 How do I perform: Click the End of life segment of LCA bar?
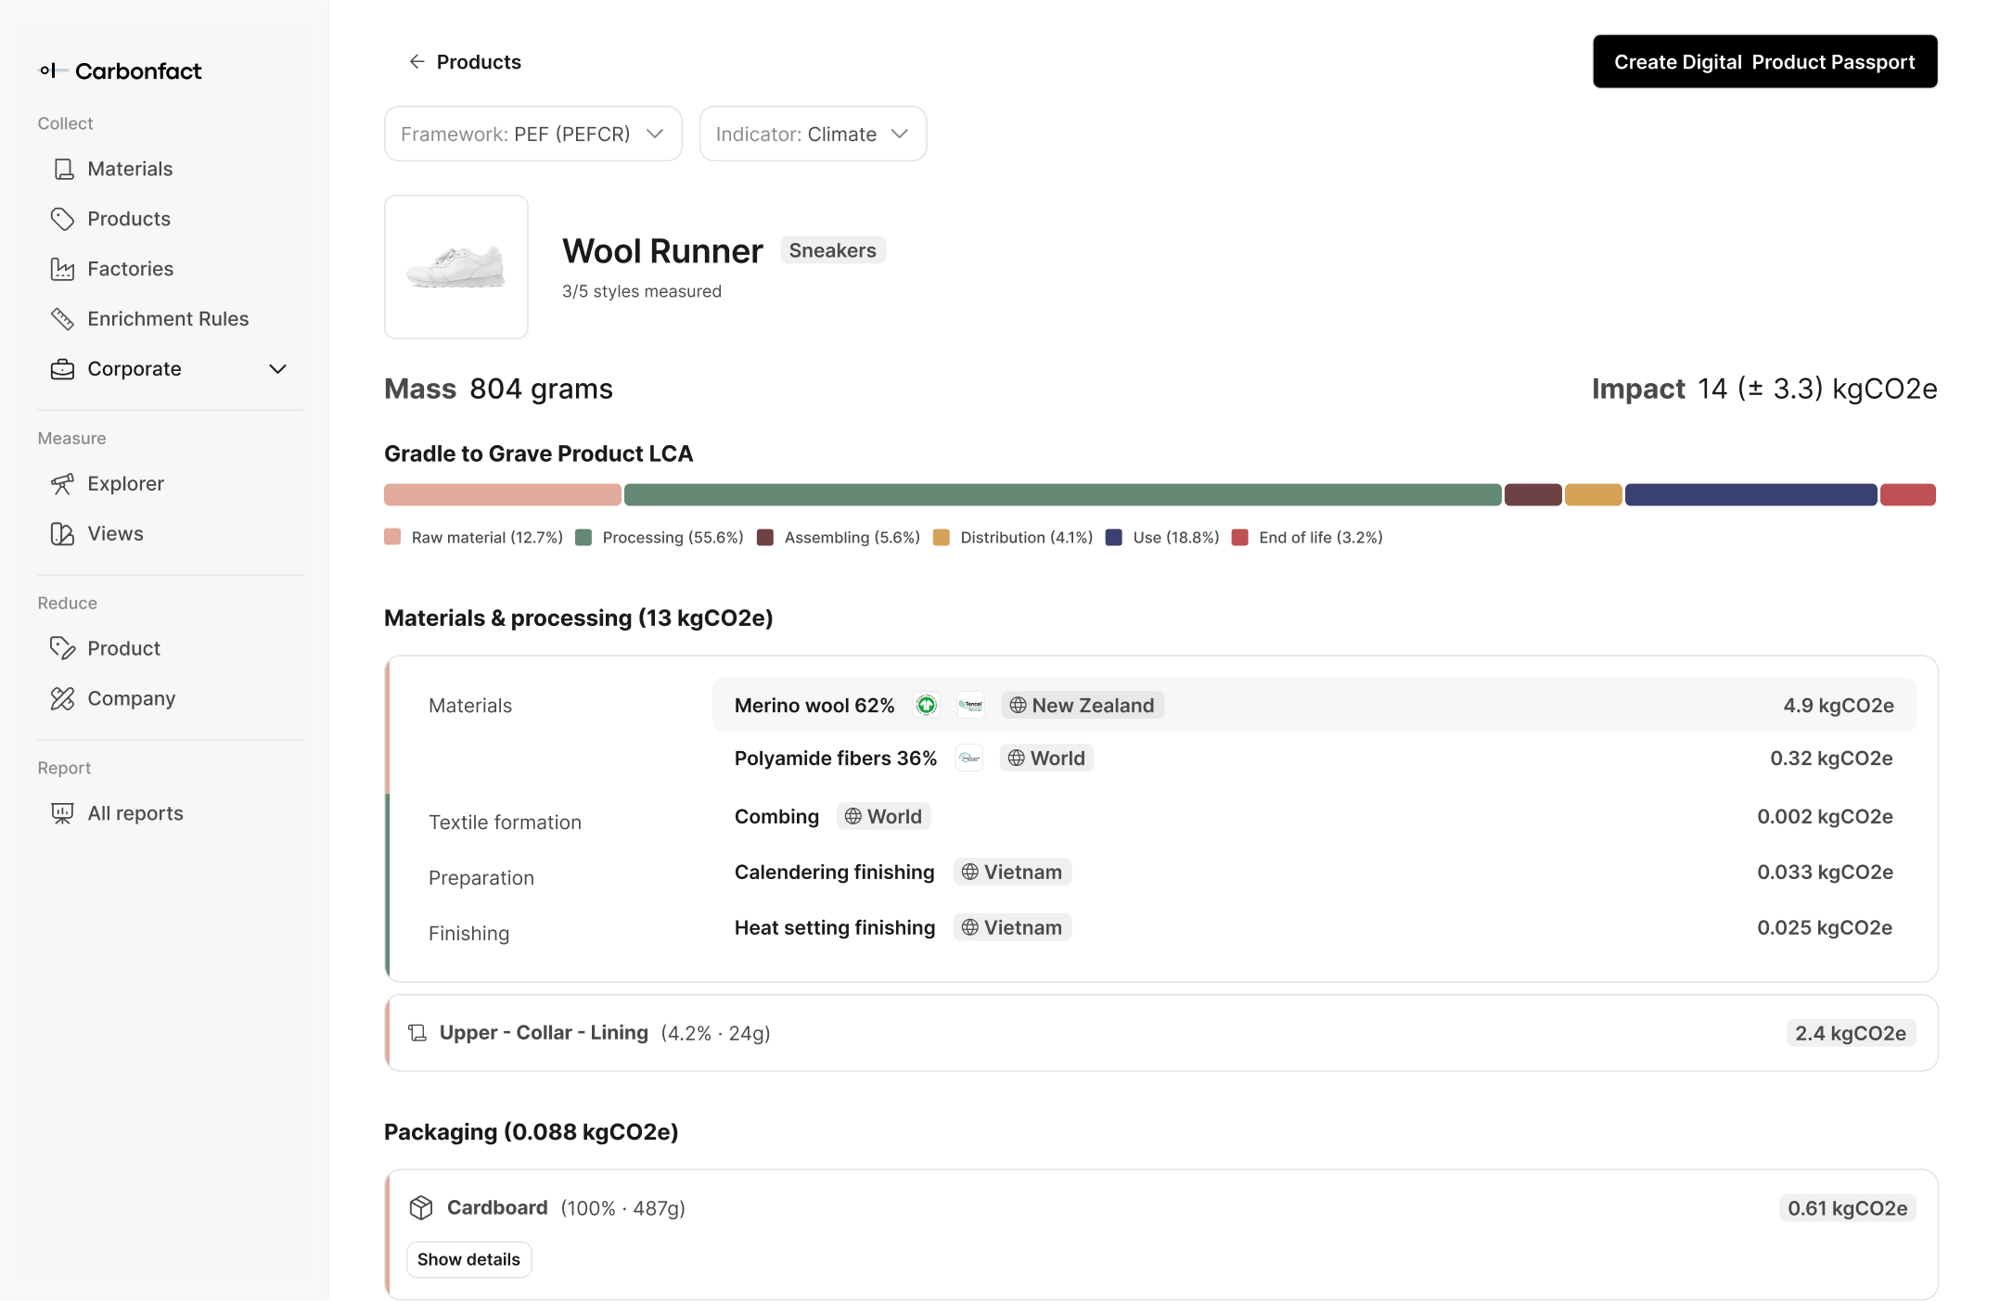1908,494
